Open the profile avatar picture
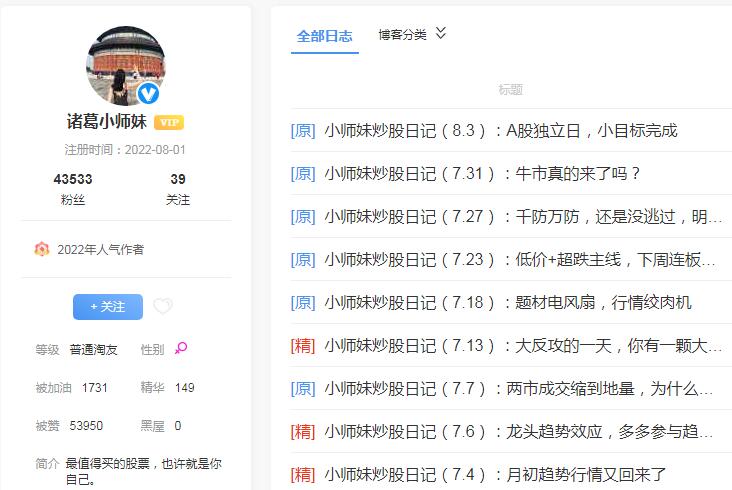The image size is (732, 490). [126, 66]
